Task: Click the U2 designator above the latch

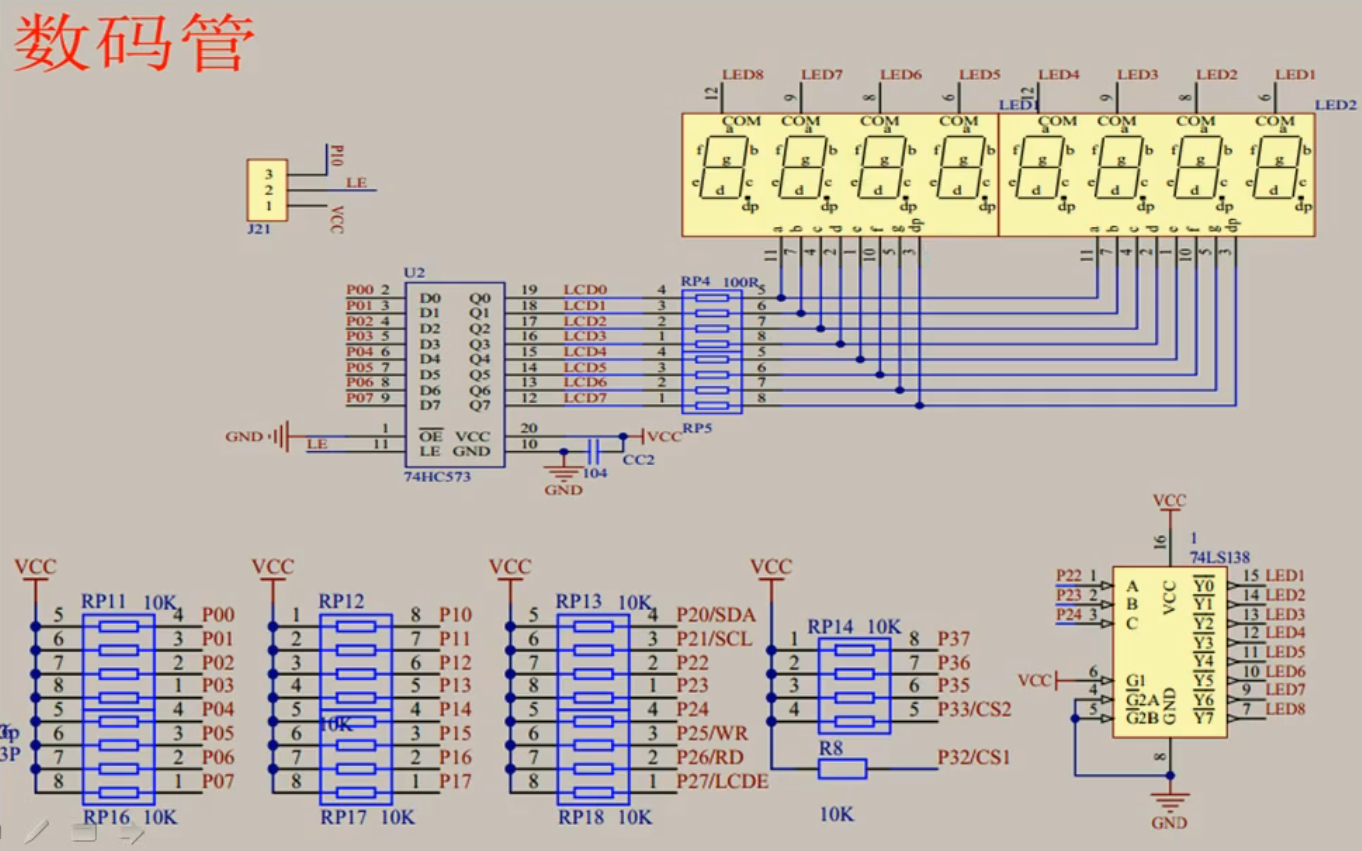Action: (x=414, y=272)
